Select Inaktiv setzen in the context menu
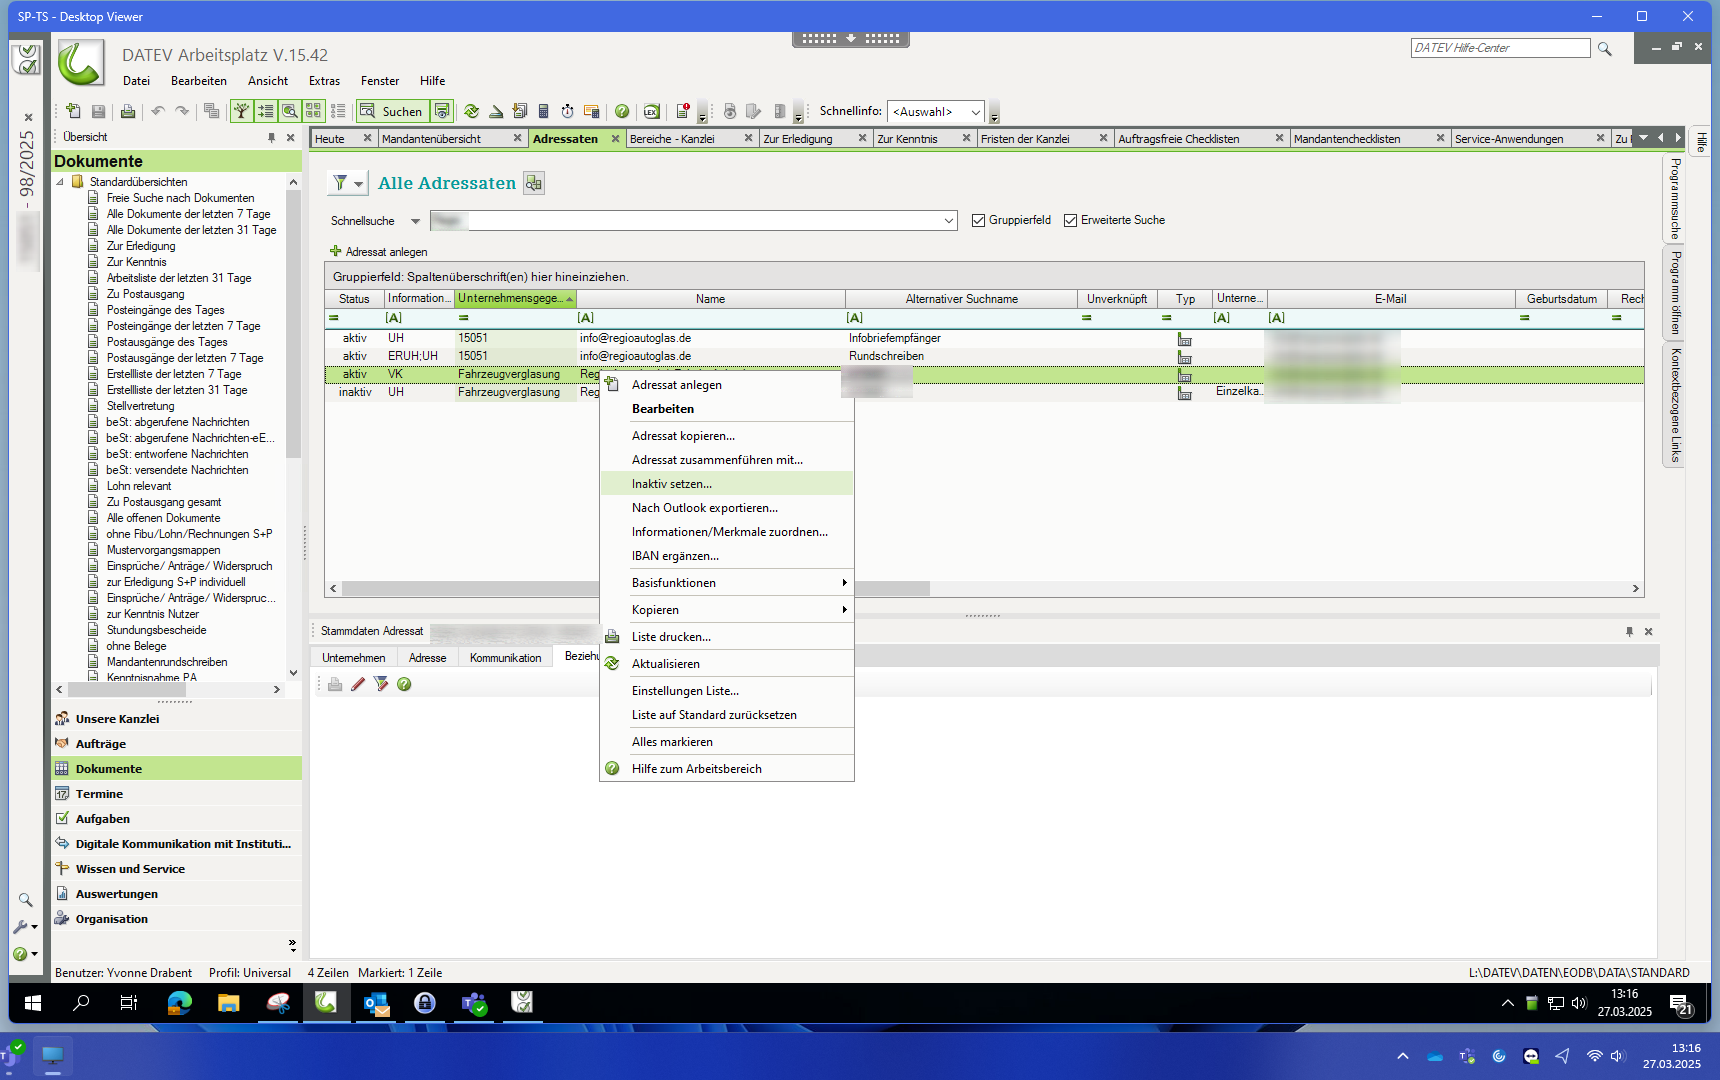 (x=672, y=484)
